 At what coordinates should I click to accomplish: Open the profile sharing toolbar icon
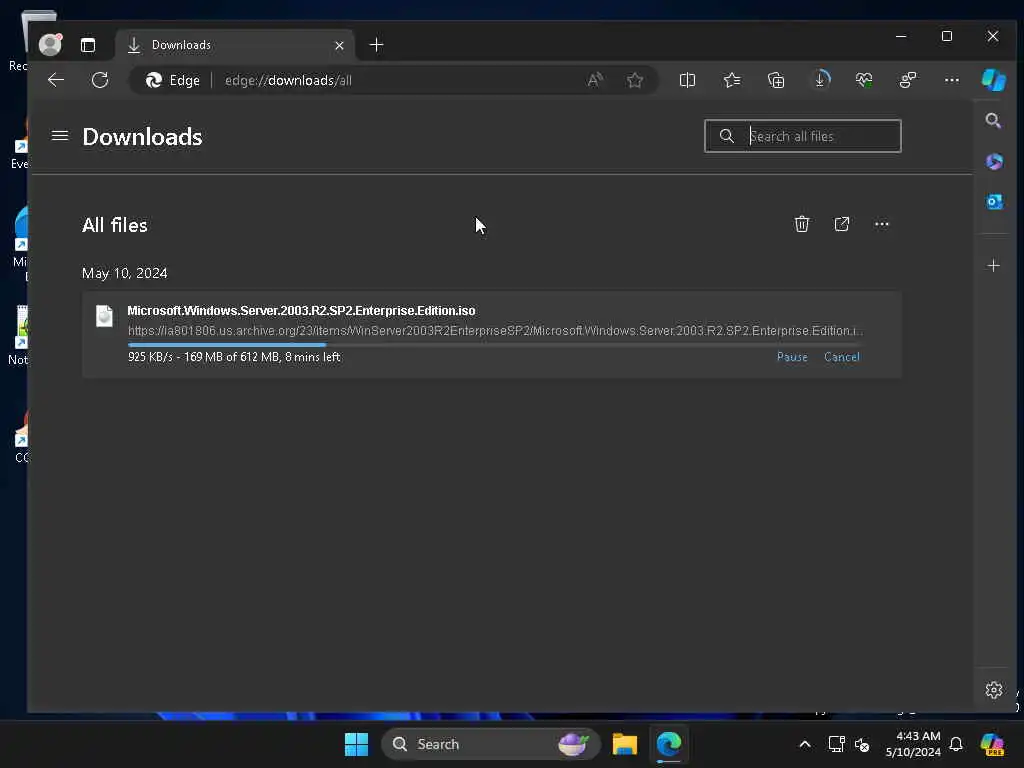click(908, 80)
